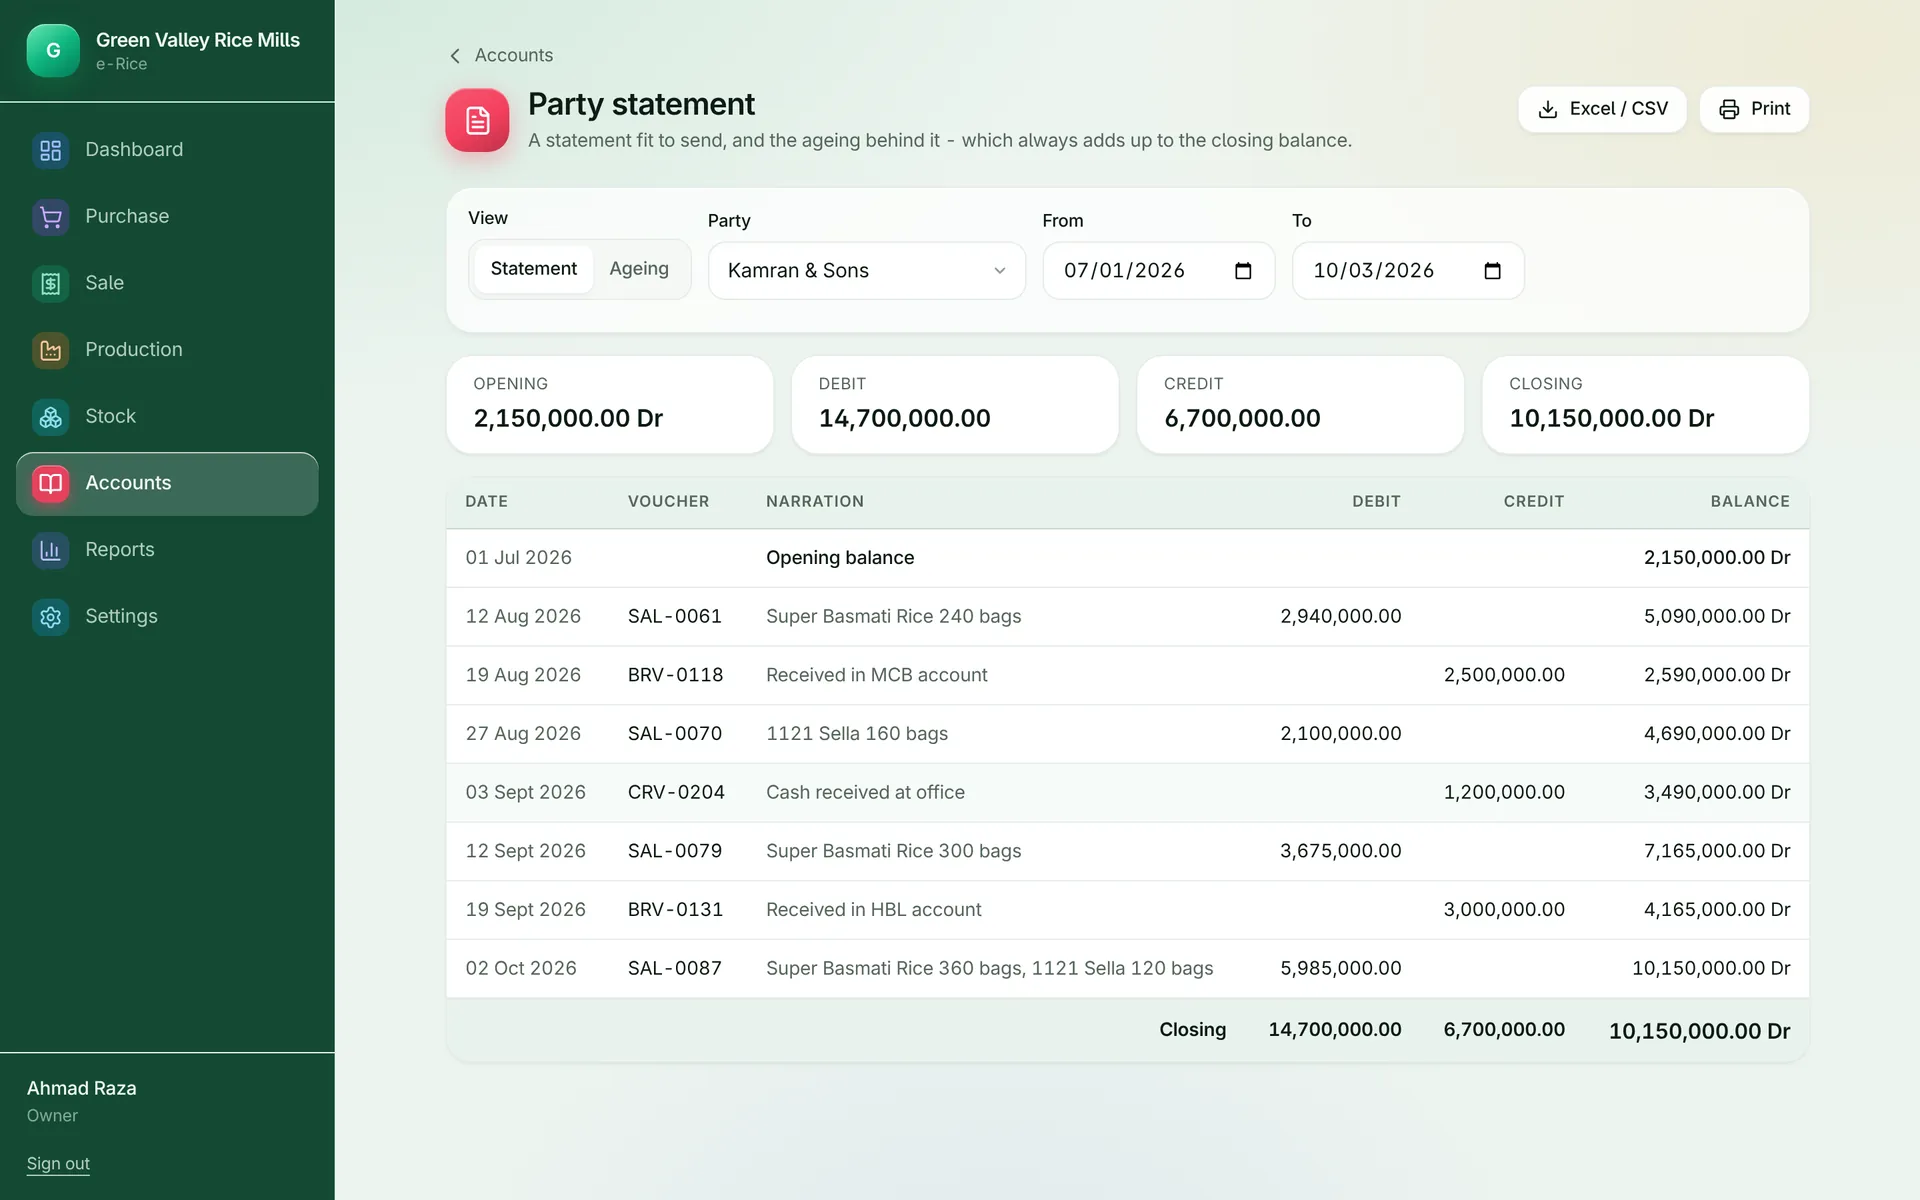
Task: Print the party statement
Action: click(x=1754, y=109)
